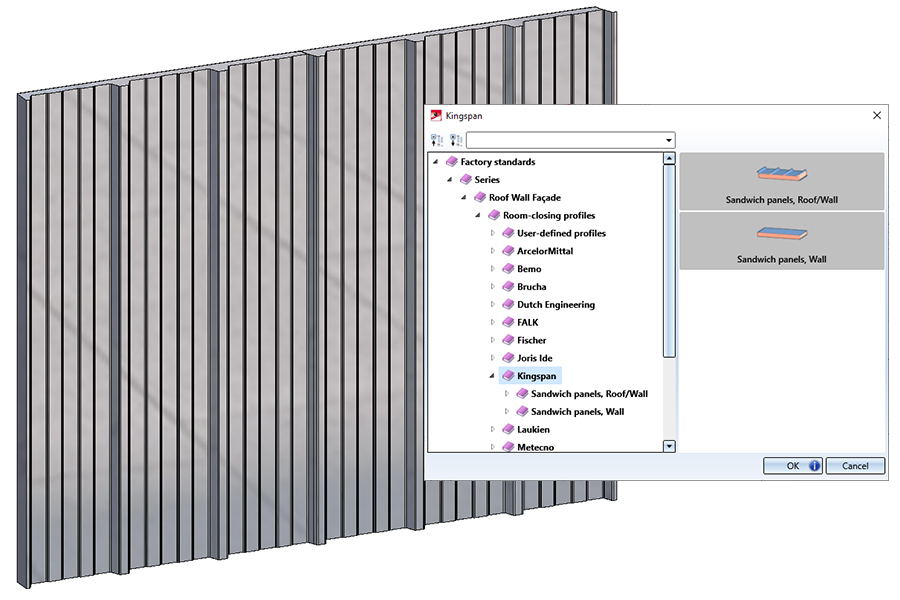Image resolution: width=900 pixels, height=600 pixels.
Task: Click the book icon next to Fischer
Action: [x=508, y=340]
